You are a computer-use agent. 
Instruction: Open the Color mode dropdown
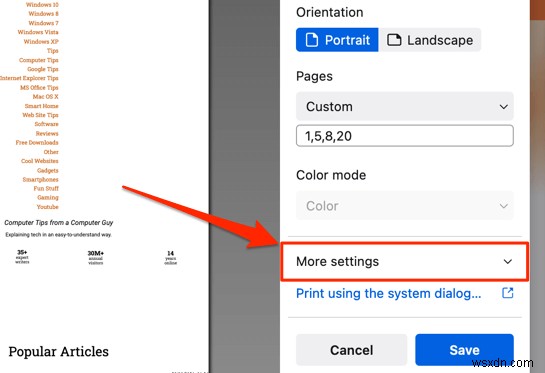(405, 206)
